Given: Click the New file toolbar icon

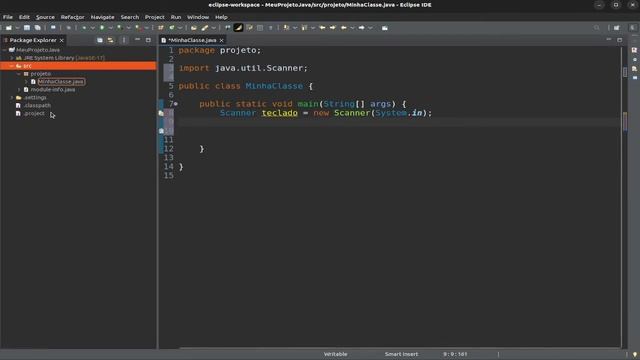Looking at the screenshot, I should click(9, 28).
